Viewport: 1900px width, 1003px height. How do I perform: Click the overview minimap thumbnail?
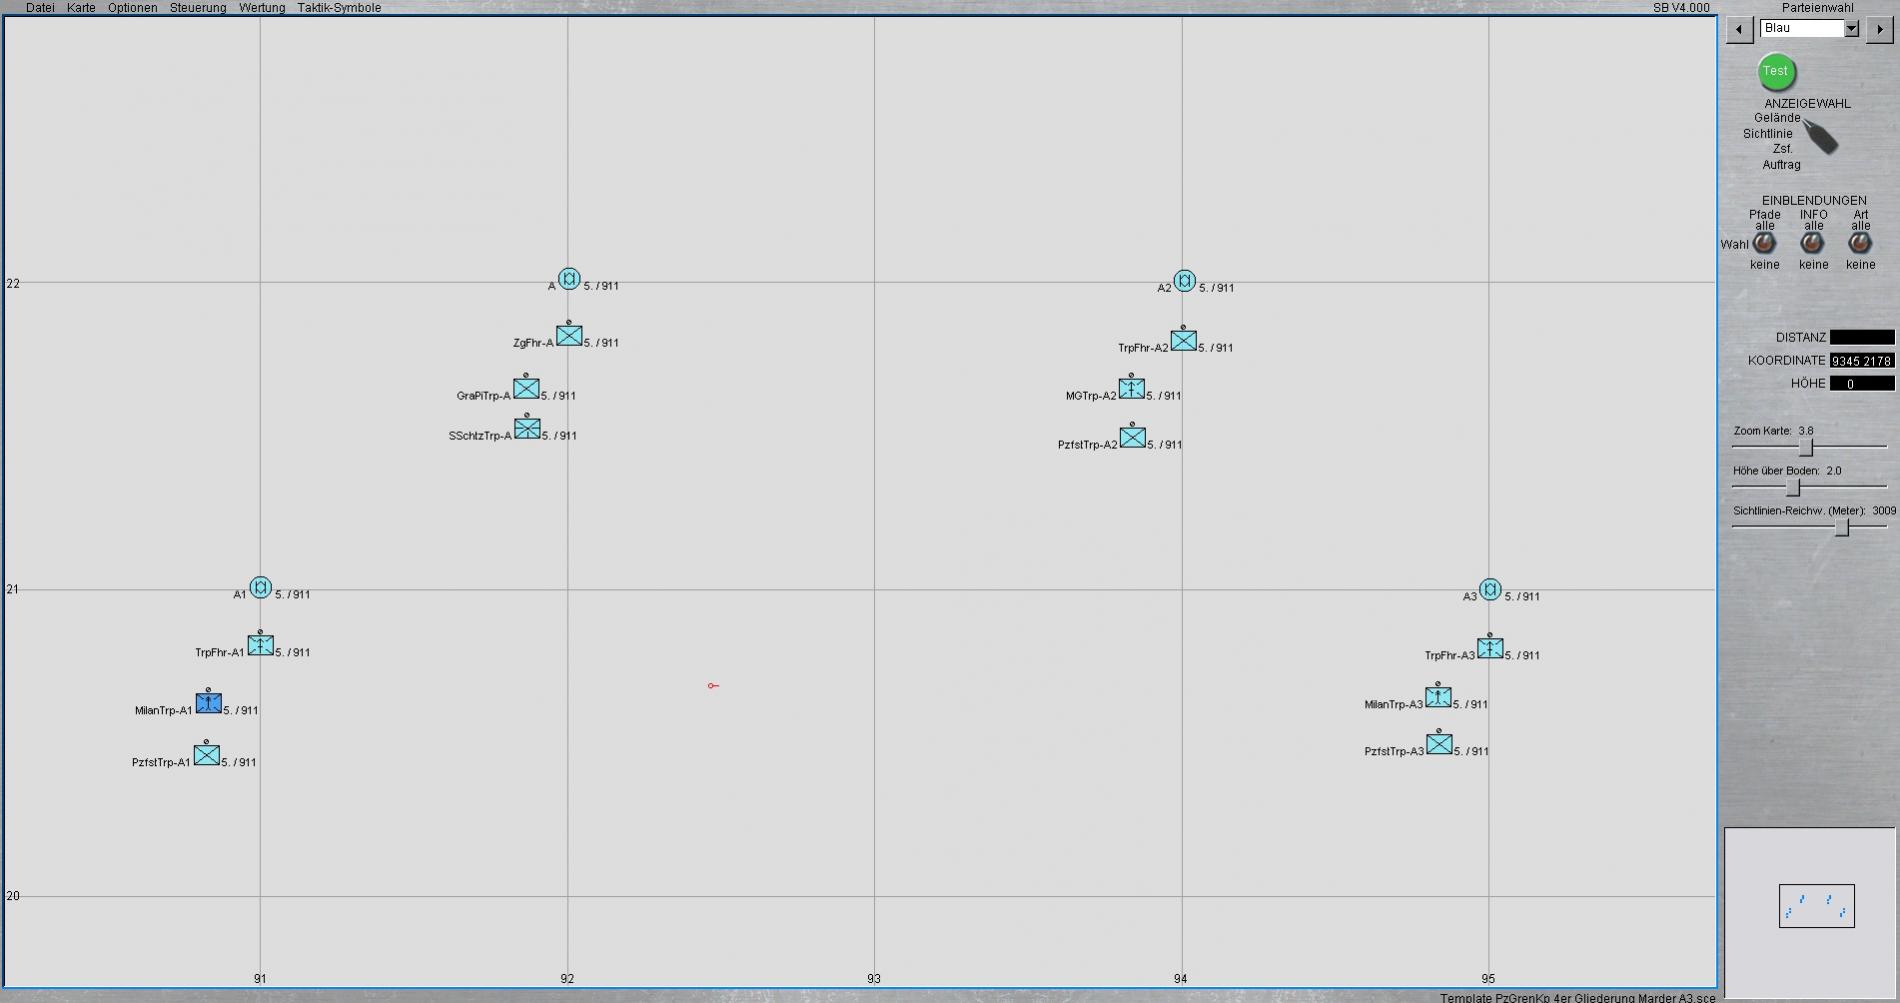coord(1816,906)
